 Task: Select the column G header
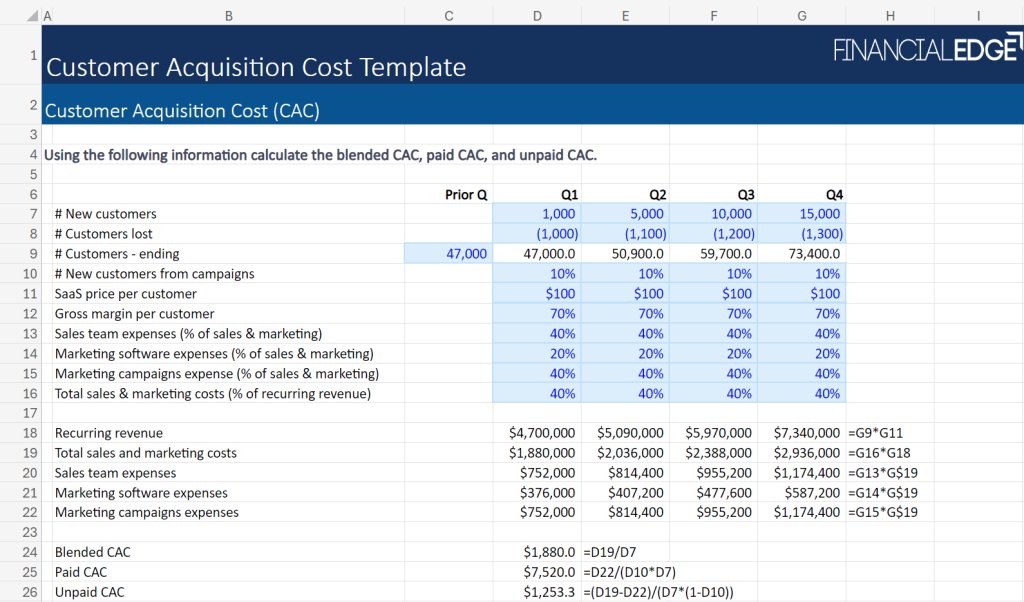pos(801,15)
